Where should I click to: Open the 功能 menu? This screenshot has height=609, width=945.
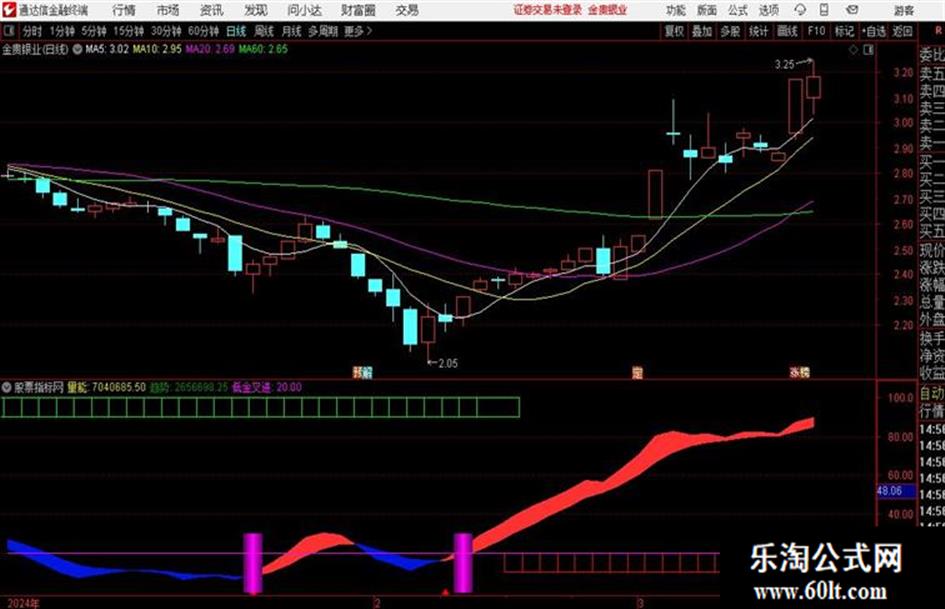click(x=676, y=10)
